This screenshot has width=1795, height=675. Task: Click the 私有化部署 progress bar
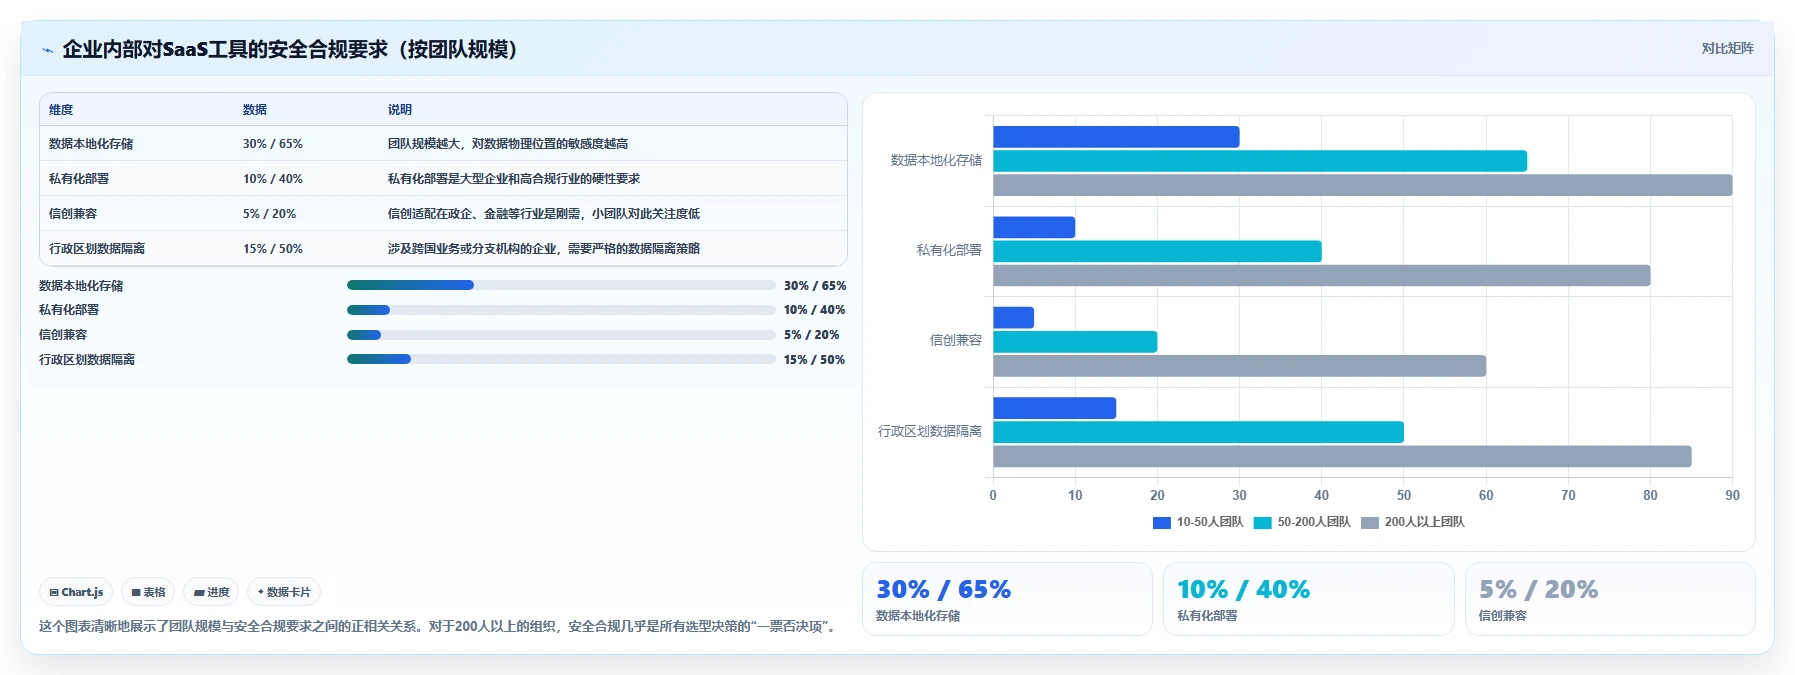(x=561, y=310)
